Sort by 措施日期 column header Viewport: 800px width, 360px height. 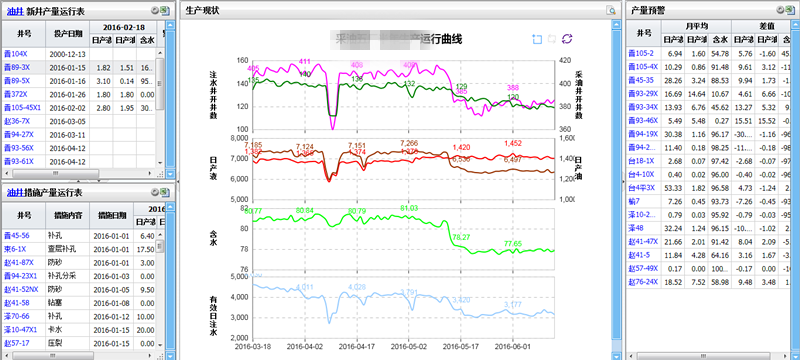pyautogui.click(x=112, y=216)
